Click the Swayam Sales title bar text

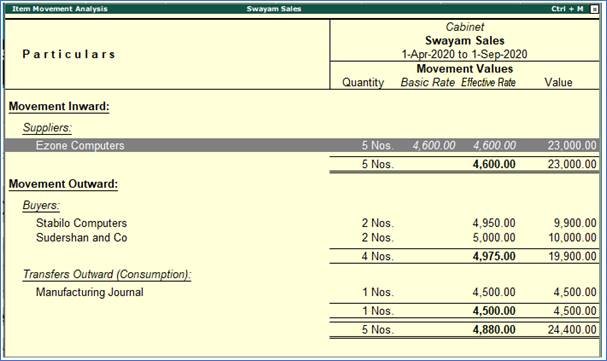(x=274, y=9)
